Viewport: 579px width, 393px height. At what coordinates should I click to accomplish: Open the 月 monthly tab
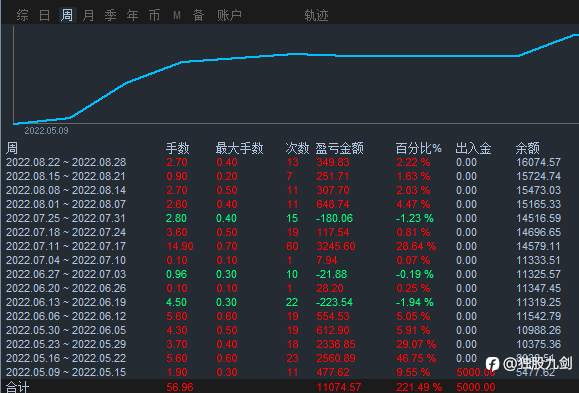click(x=88, y=16)
